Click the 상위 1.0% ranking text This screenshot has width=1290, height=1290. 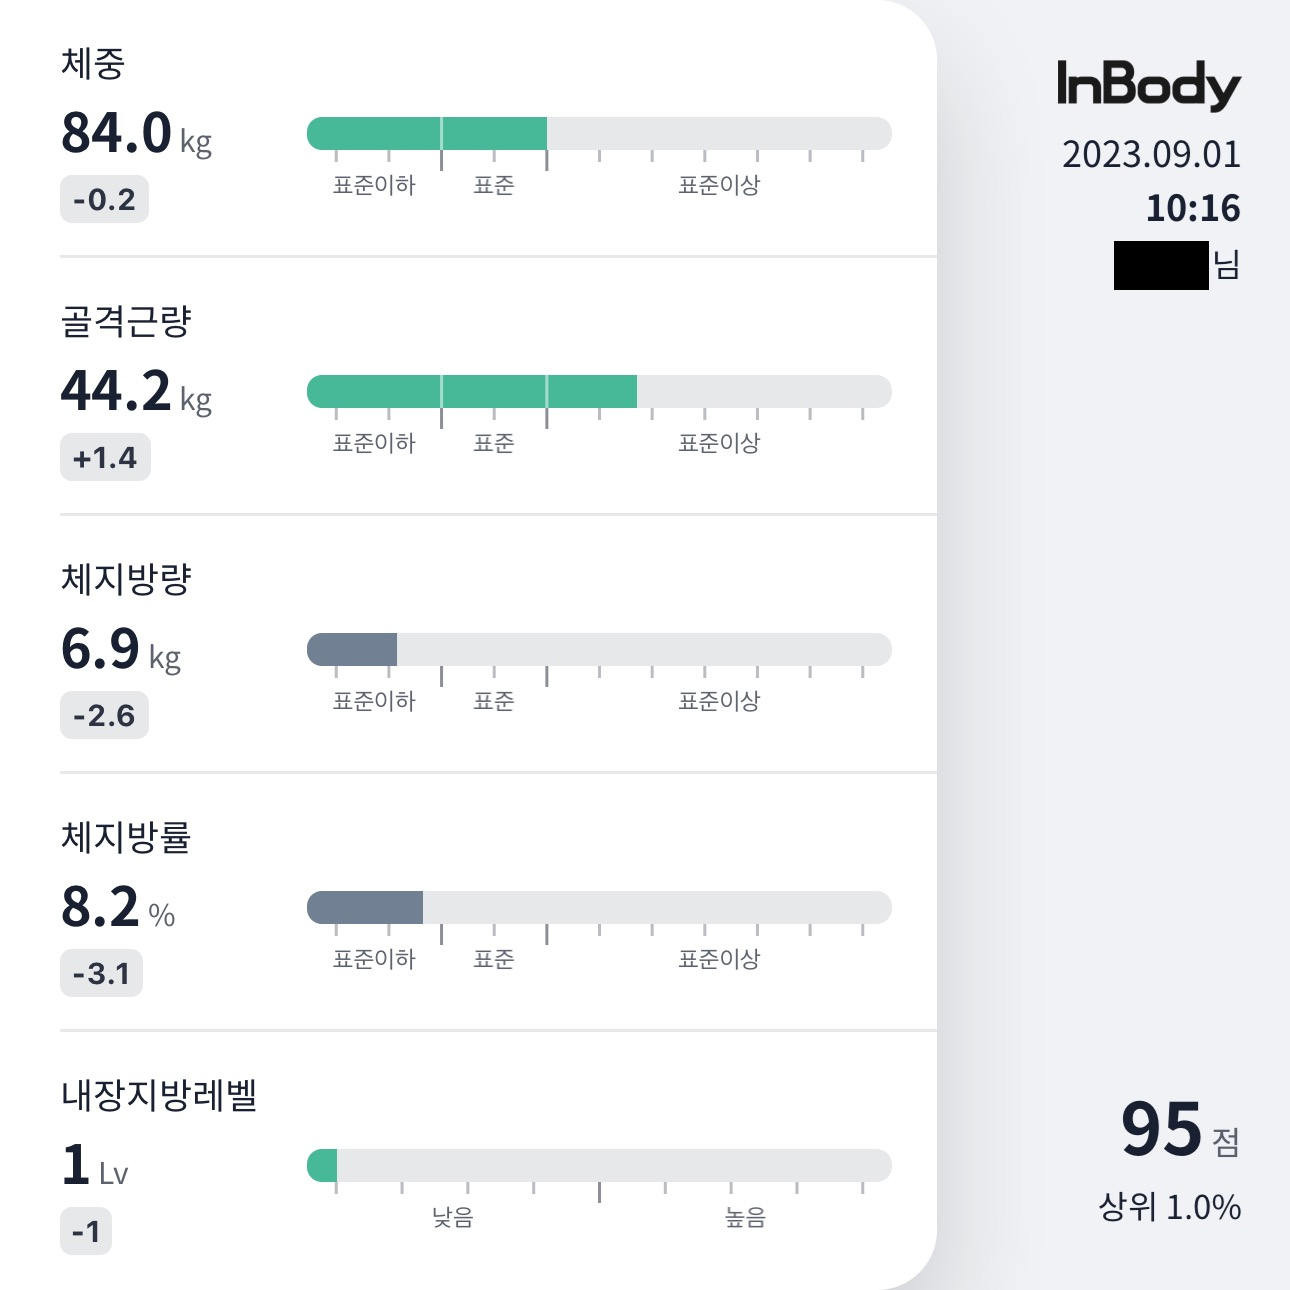tap(1169, 1207)
